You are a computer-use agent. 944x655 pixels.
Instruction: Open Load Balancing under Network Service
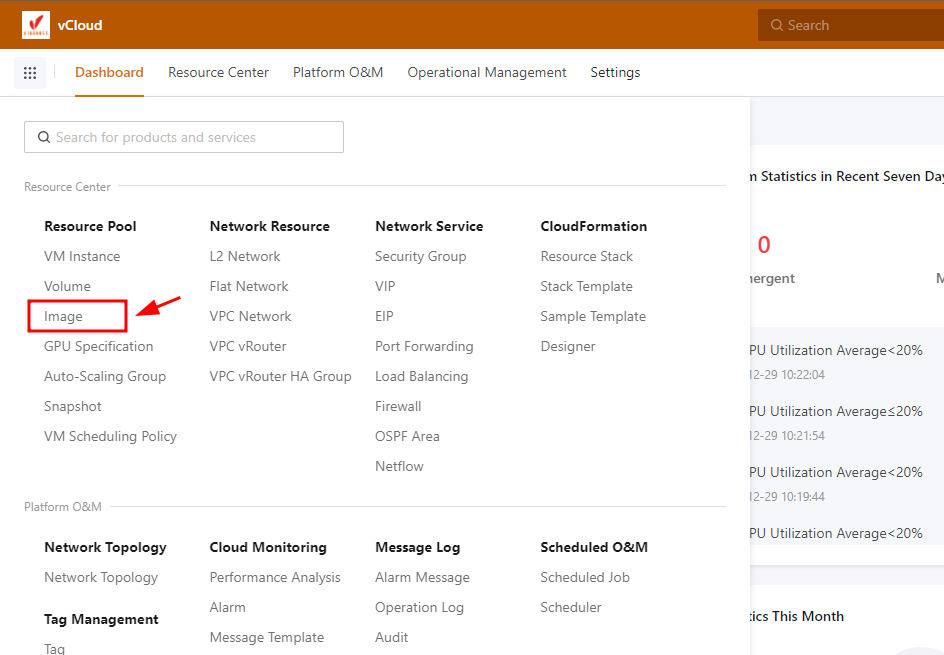coord(421,376)
